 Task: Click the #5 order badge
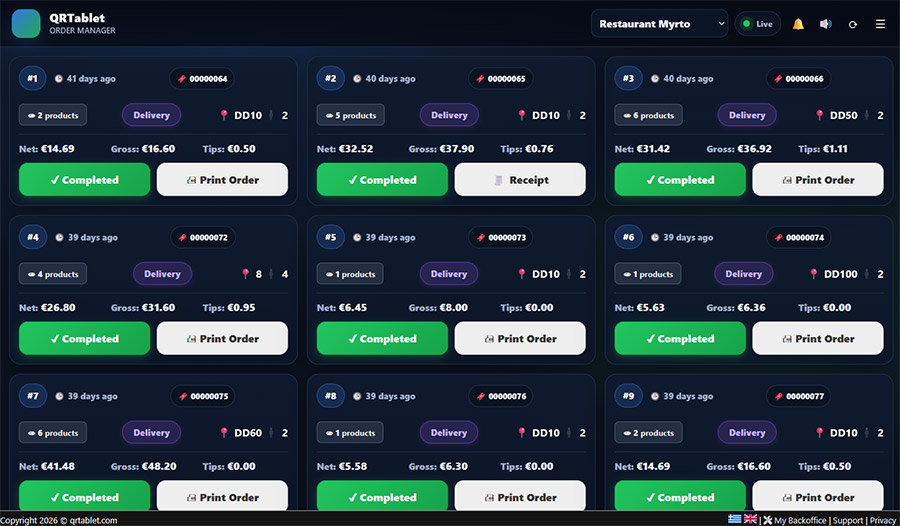331,237
